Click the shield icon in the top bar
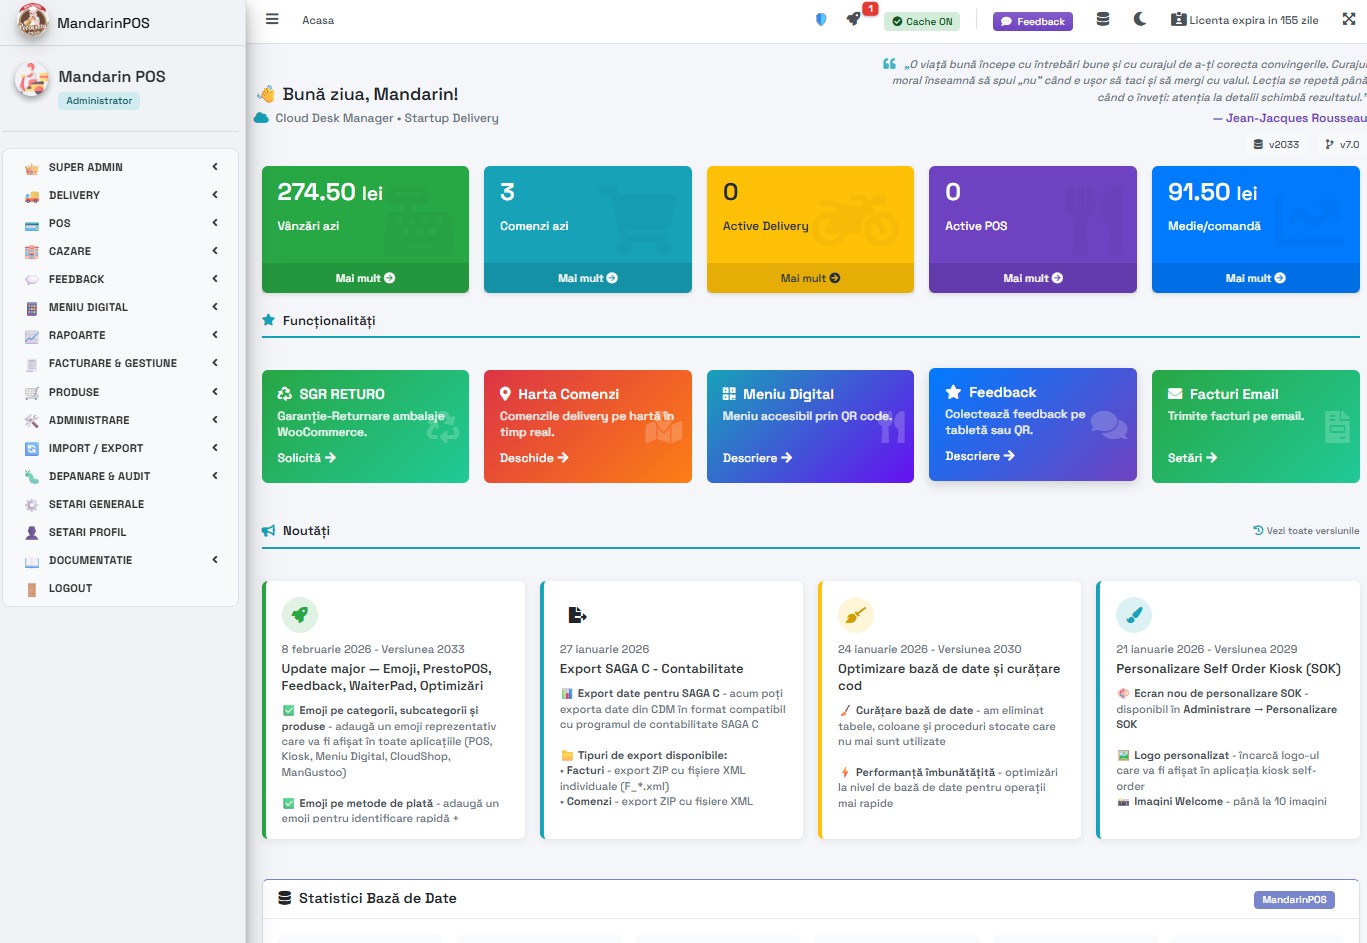This screenshot has height=943, width=1367. pos(819,19)
